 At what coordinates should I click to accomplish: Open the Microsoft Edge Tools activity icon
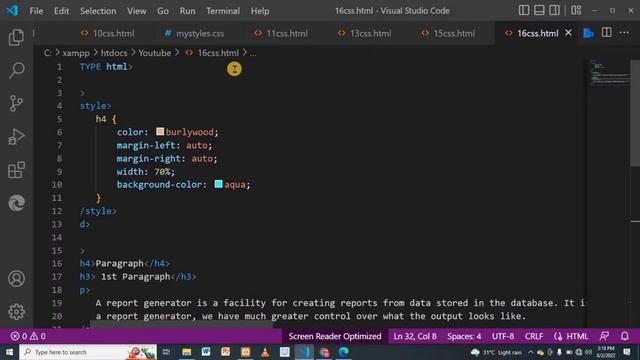click(x=16, y=203)
